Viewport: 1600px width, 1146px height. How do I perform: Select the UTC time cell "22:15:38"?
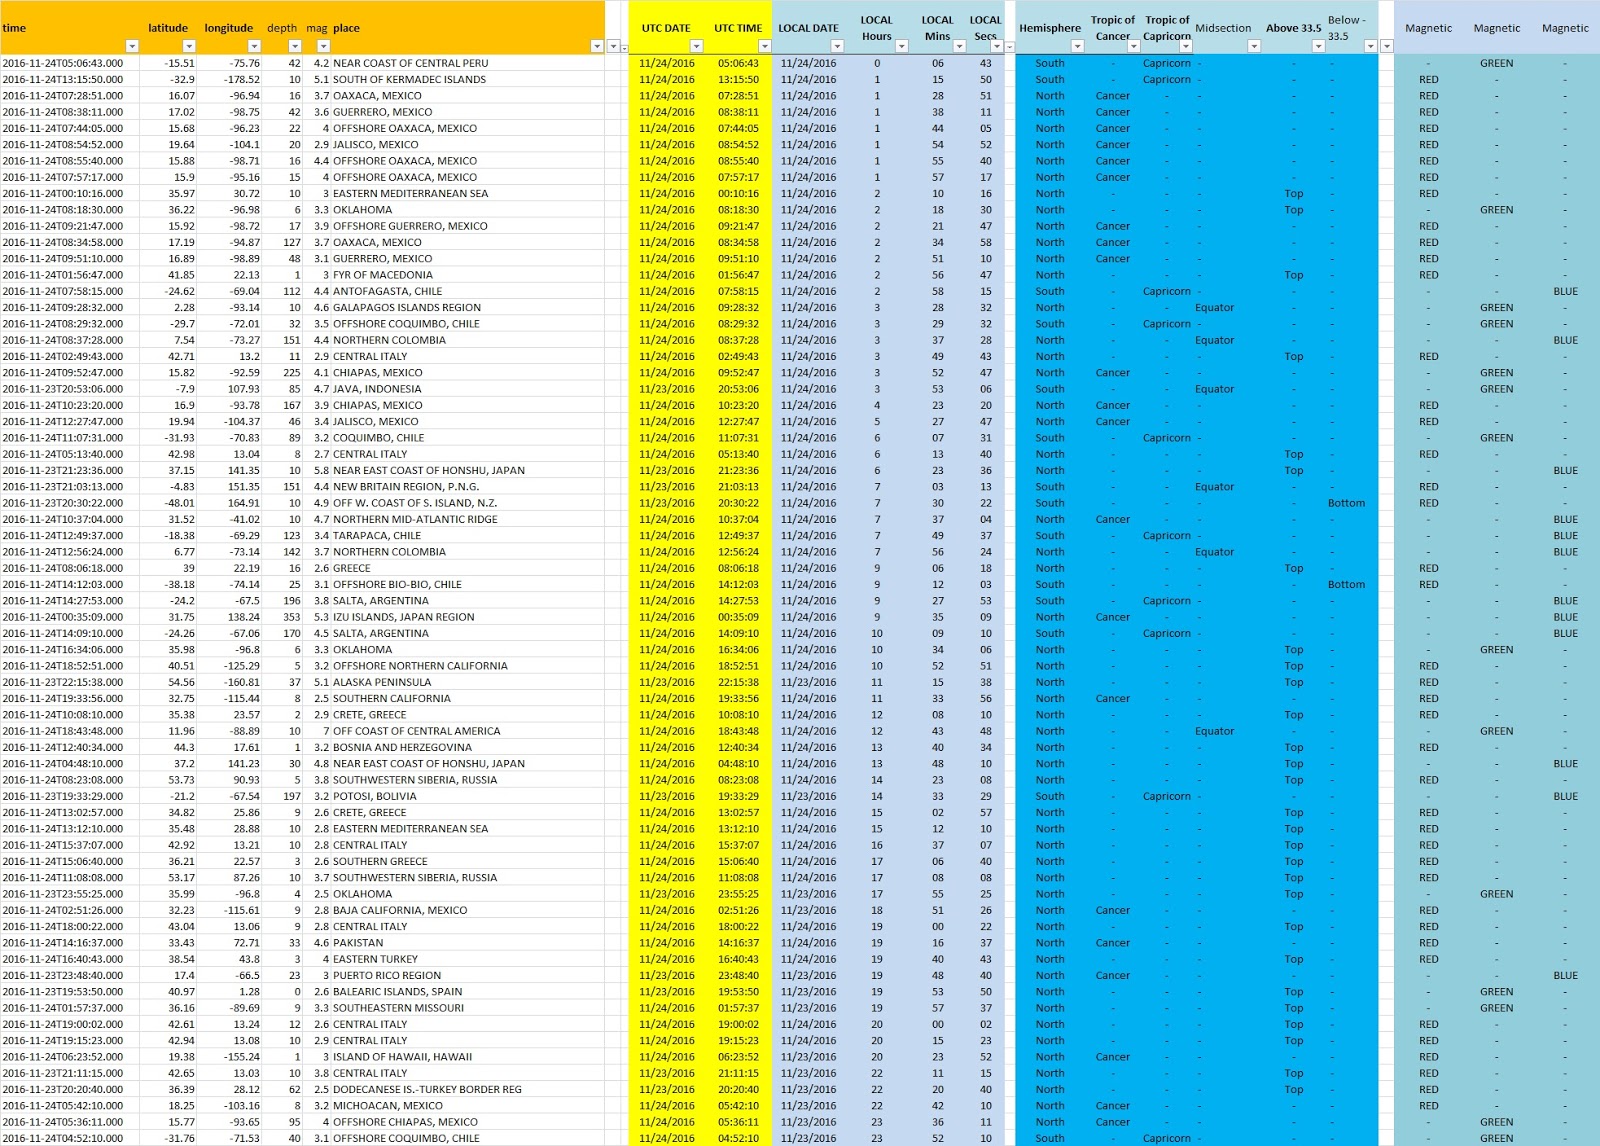coord(738,682)
